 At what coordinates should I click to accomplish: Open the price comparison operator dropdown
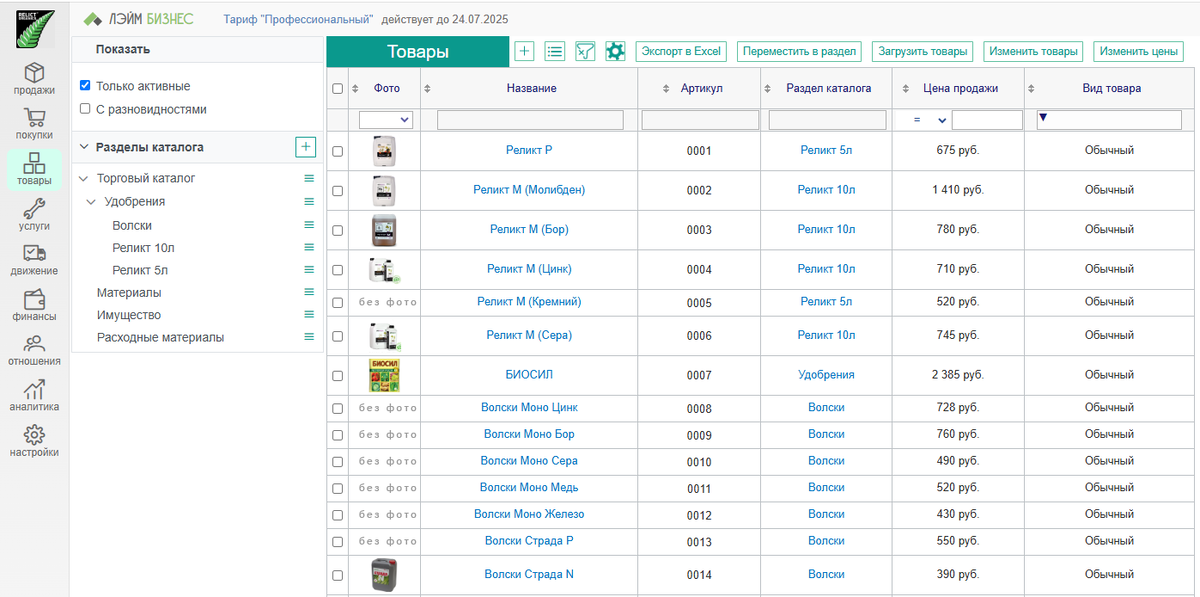[x=929, y=120]
